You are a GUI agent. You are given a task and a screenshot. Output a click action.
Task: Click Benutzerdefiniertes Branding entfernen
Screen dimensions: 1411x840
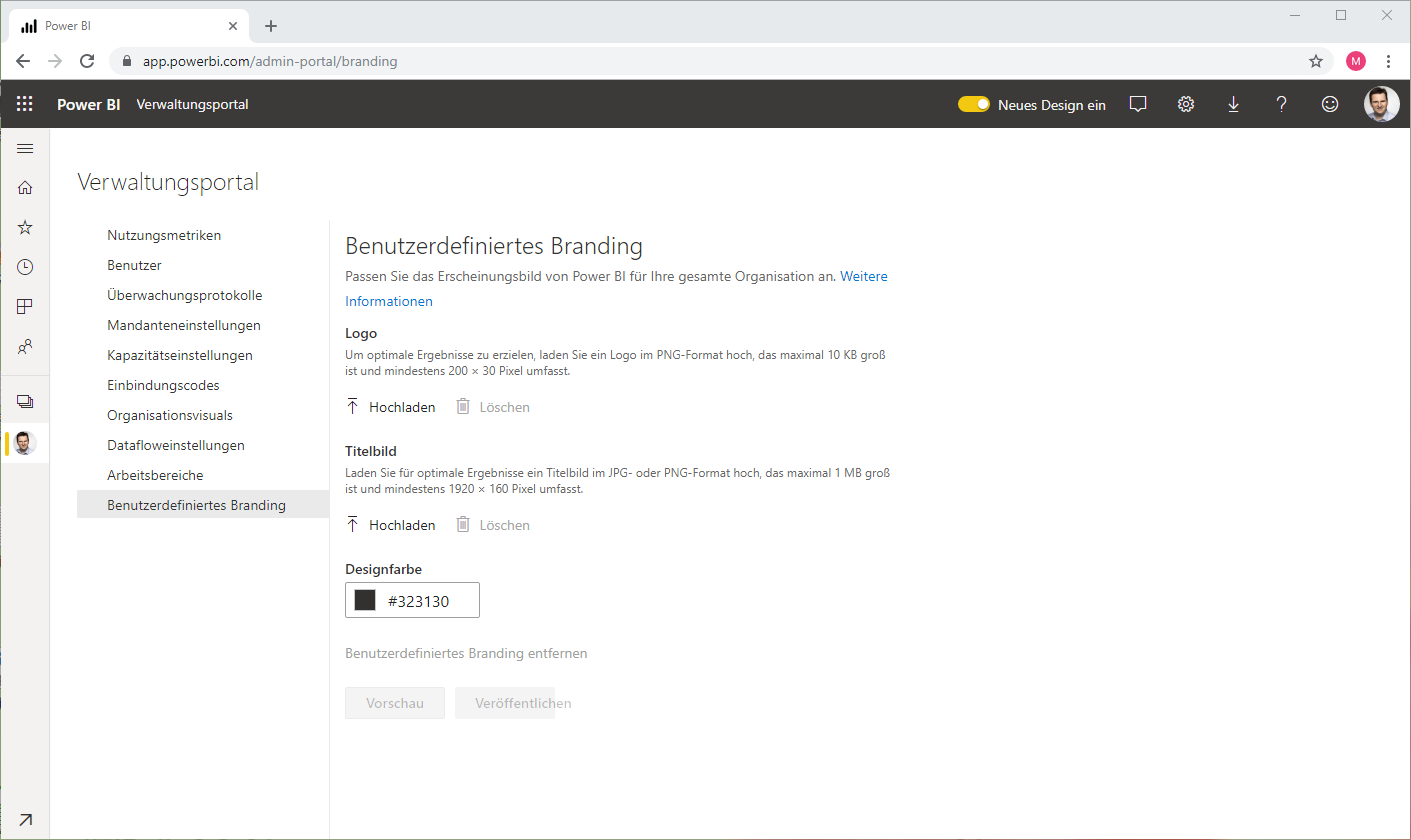pos(466,653)
